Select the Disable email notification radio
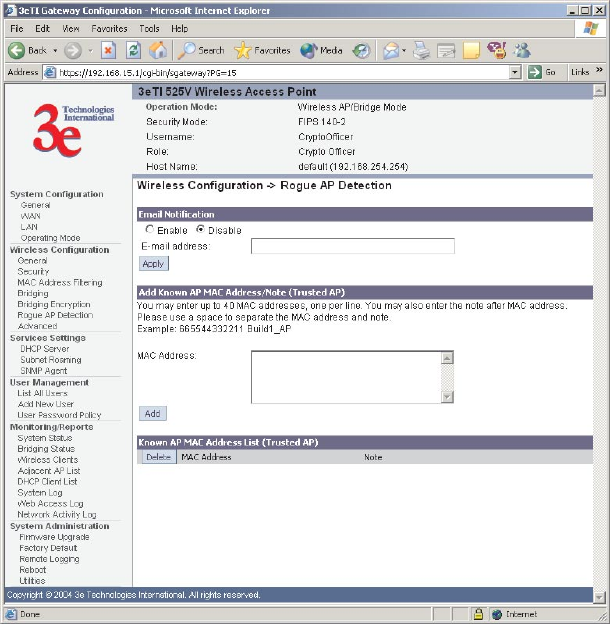This screenshot has height=624, width=610. point(200,229)
